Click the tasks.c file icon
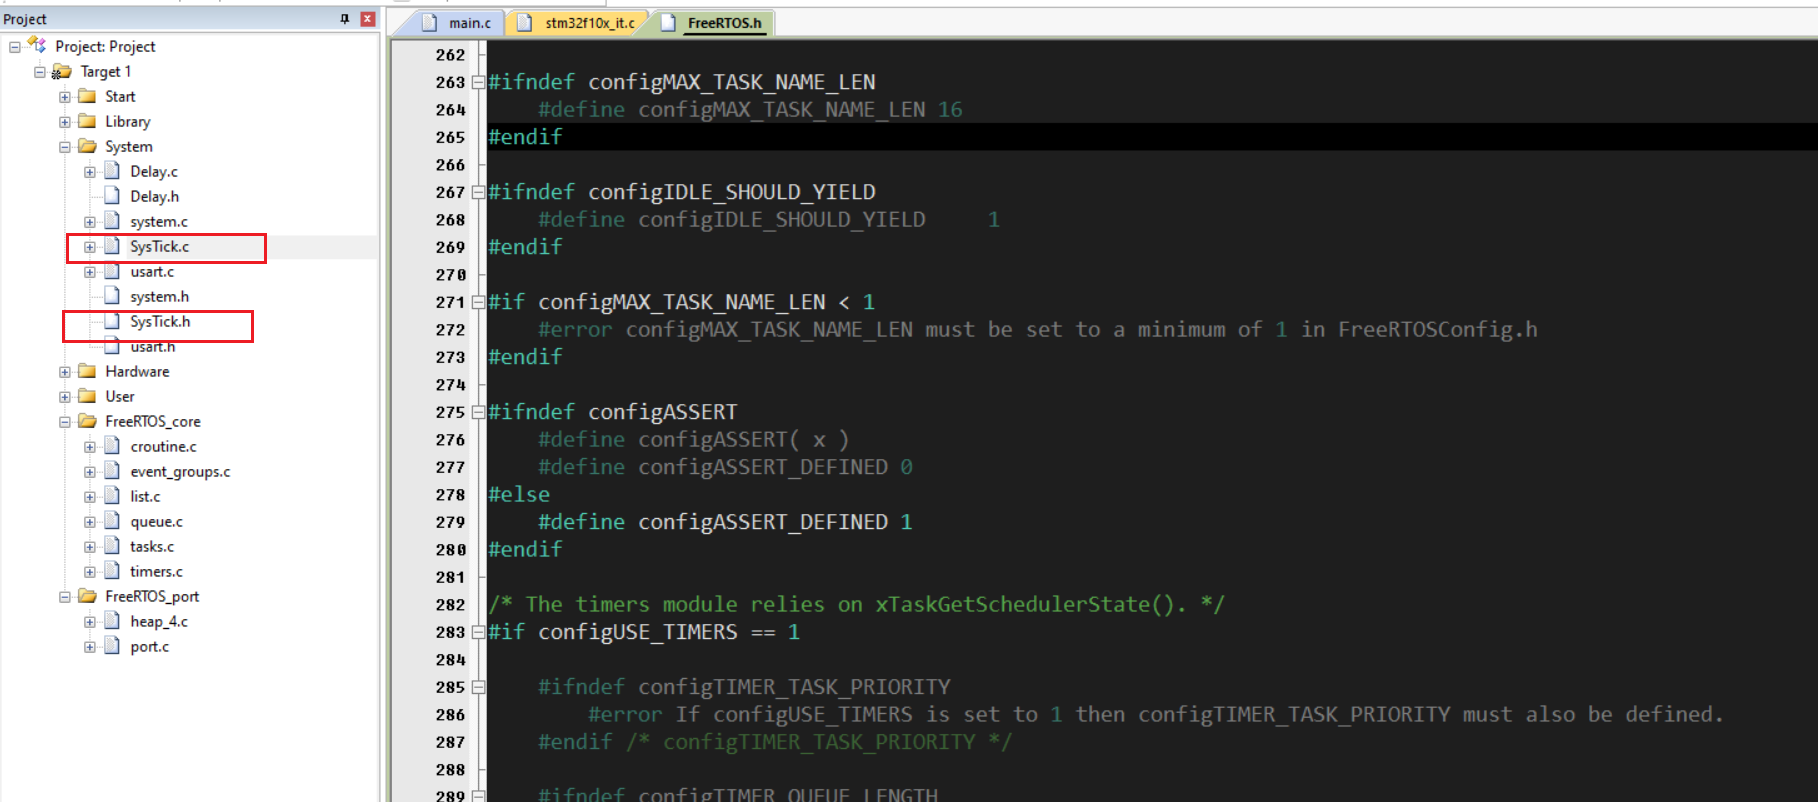Screen dimensions: 1818x802 point(112,546)
